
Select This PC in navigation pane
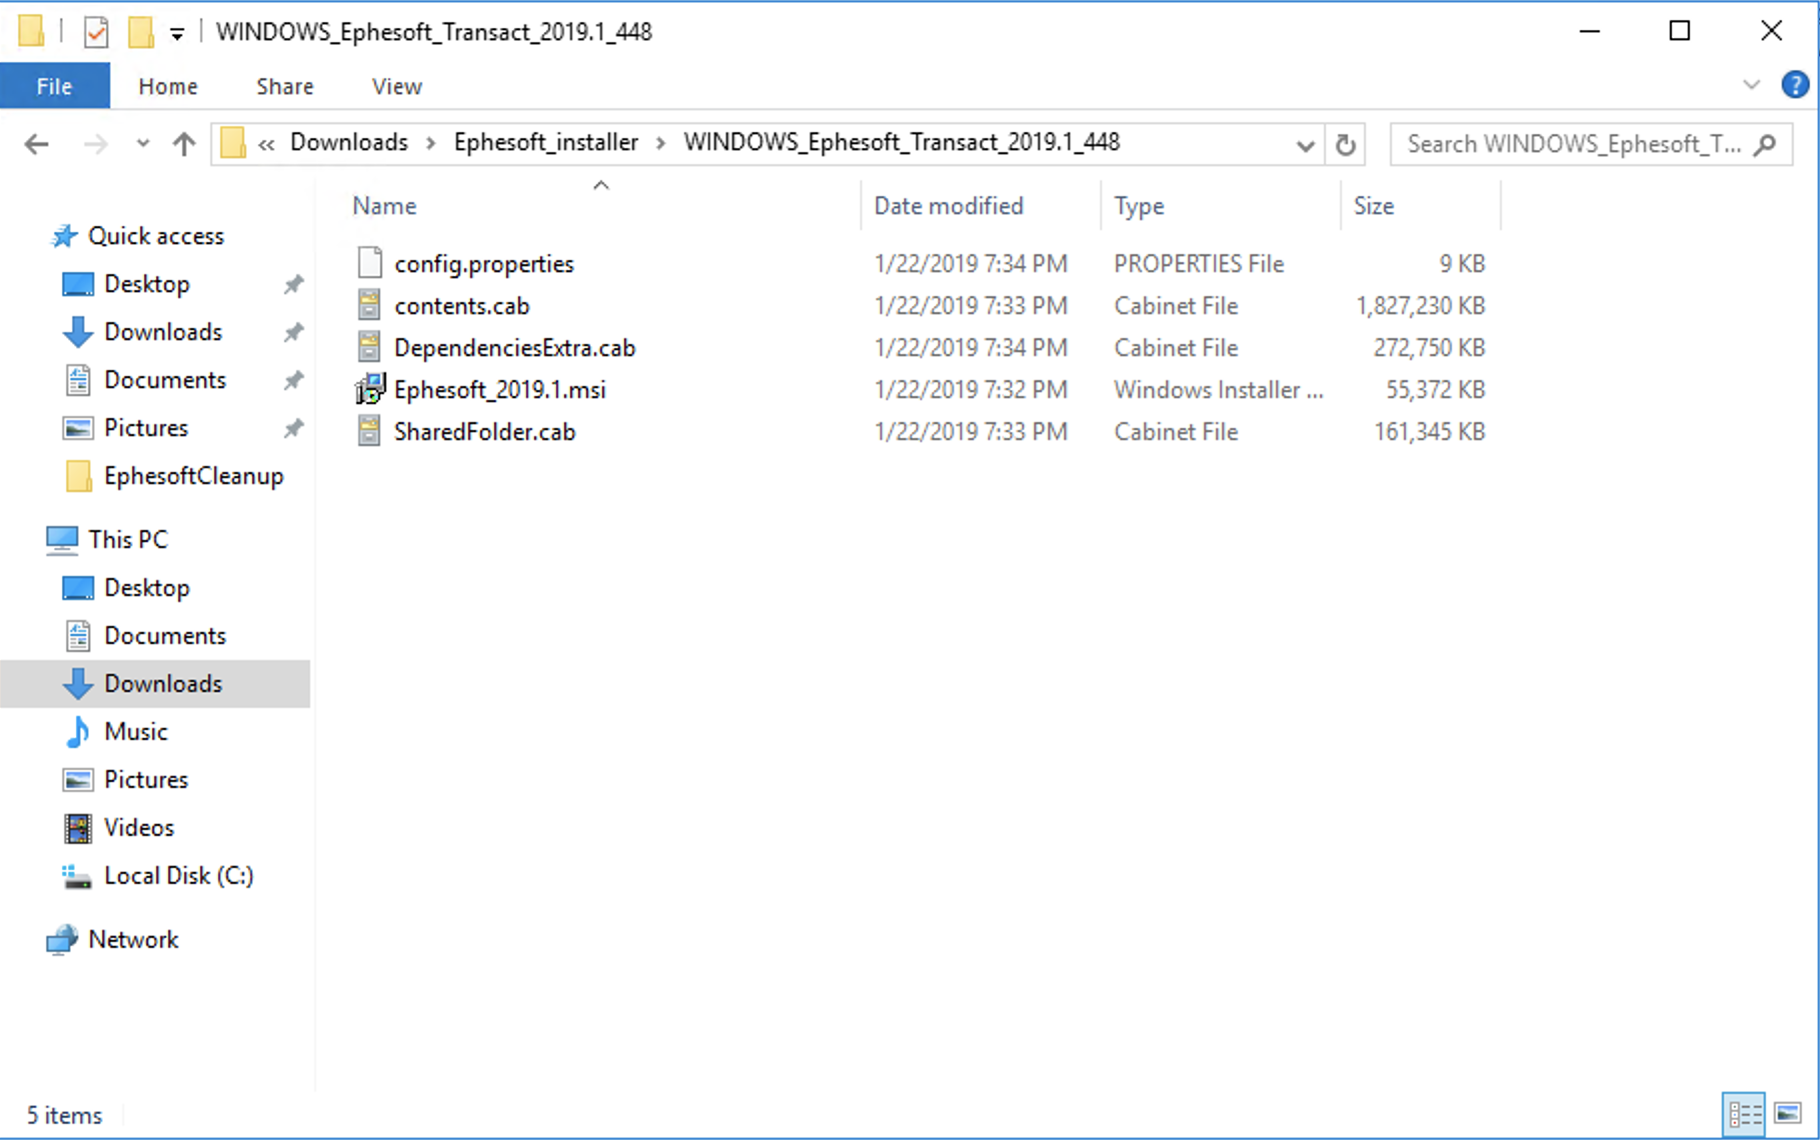[128, 540]
